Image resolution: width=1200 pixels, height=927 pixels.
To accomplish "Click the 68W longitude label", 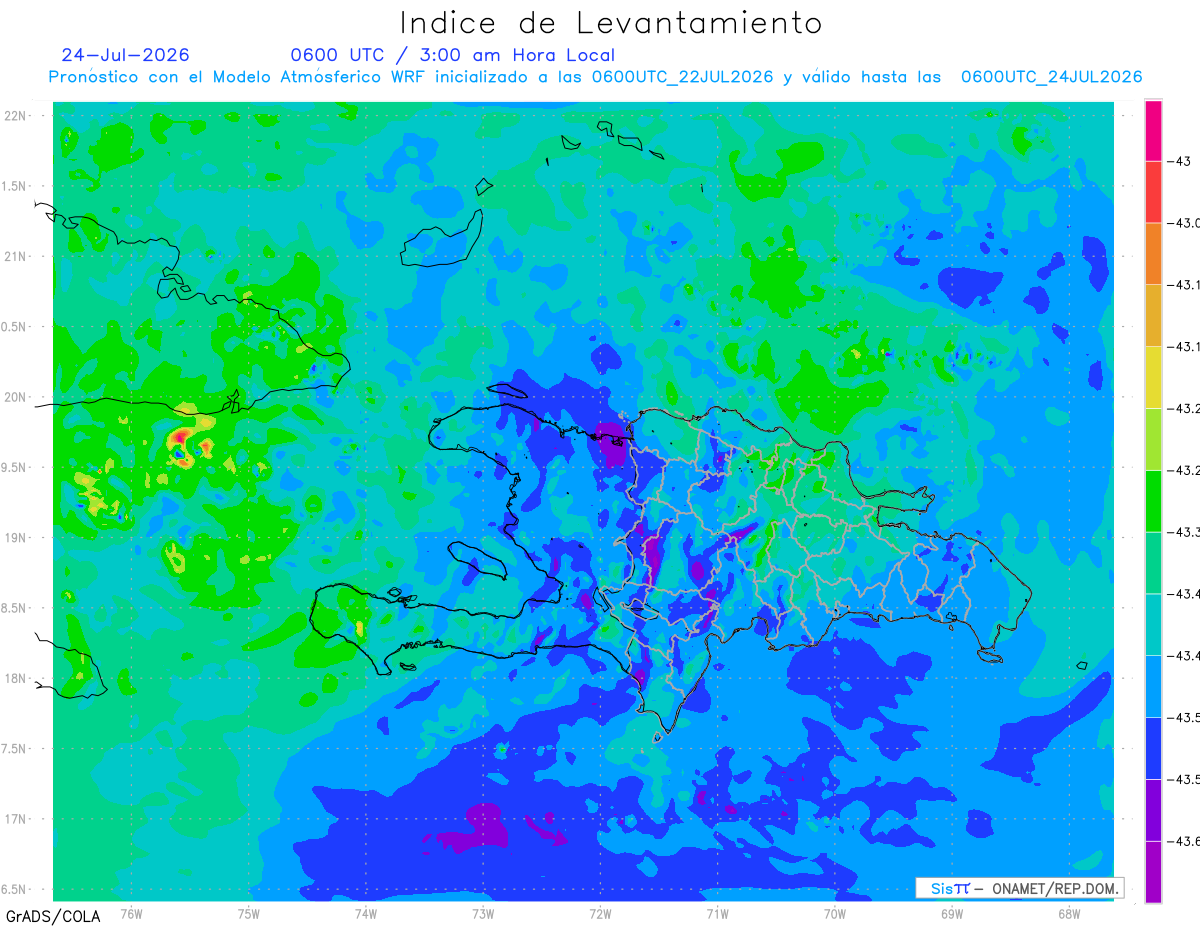I will tap(1068, 913).
